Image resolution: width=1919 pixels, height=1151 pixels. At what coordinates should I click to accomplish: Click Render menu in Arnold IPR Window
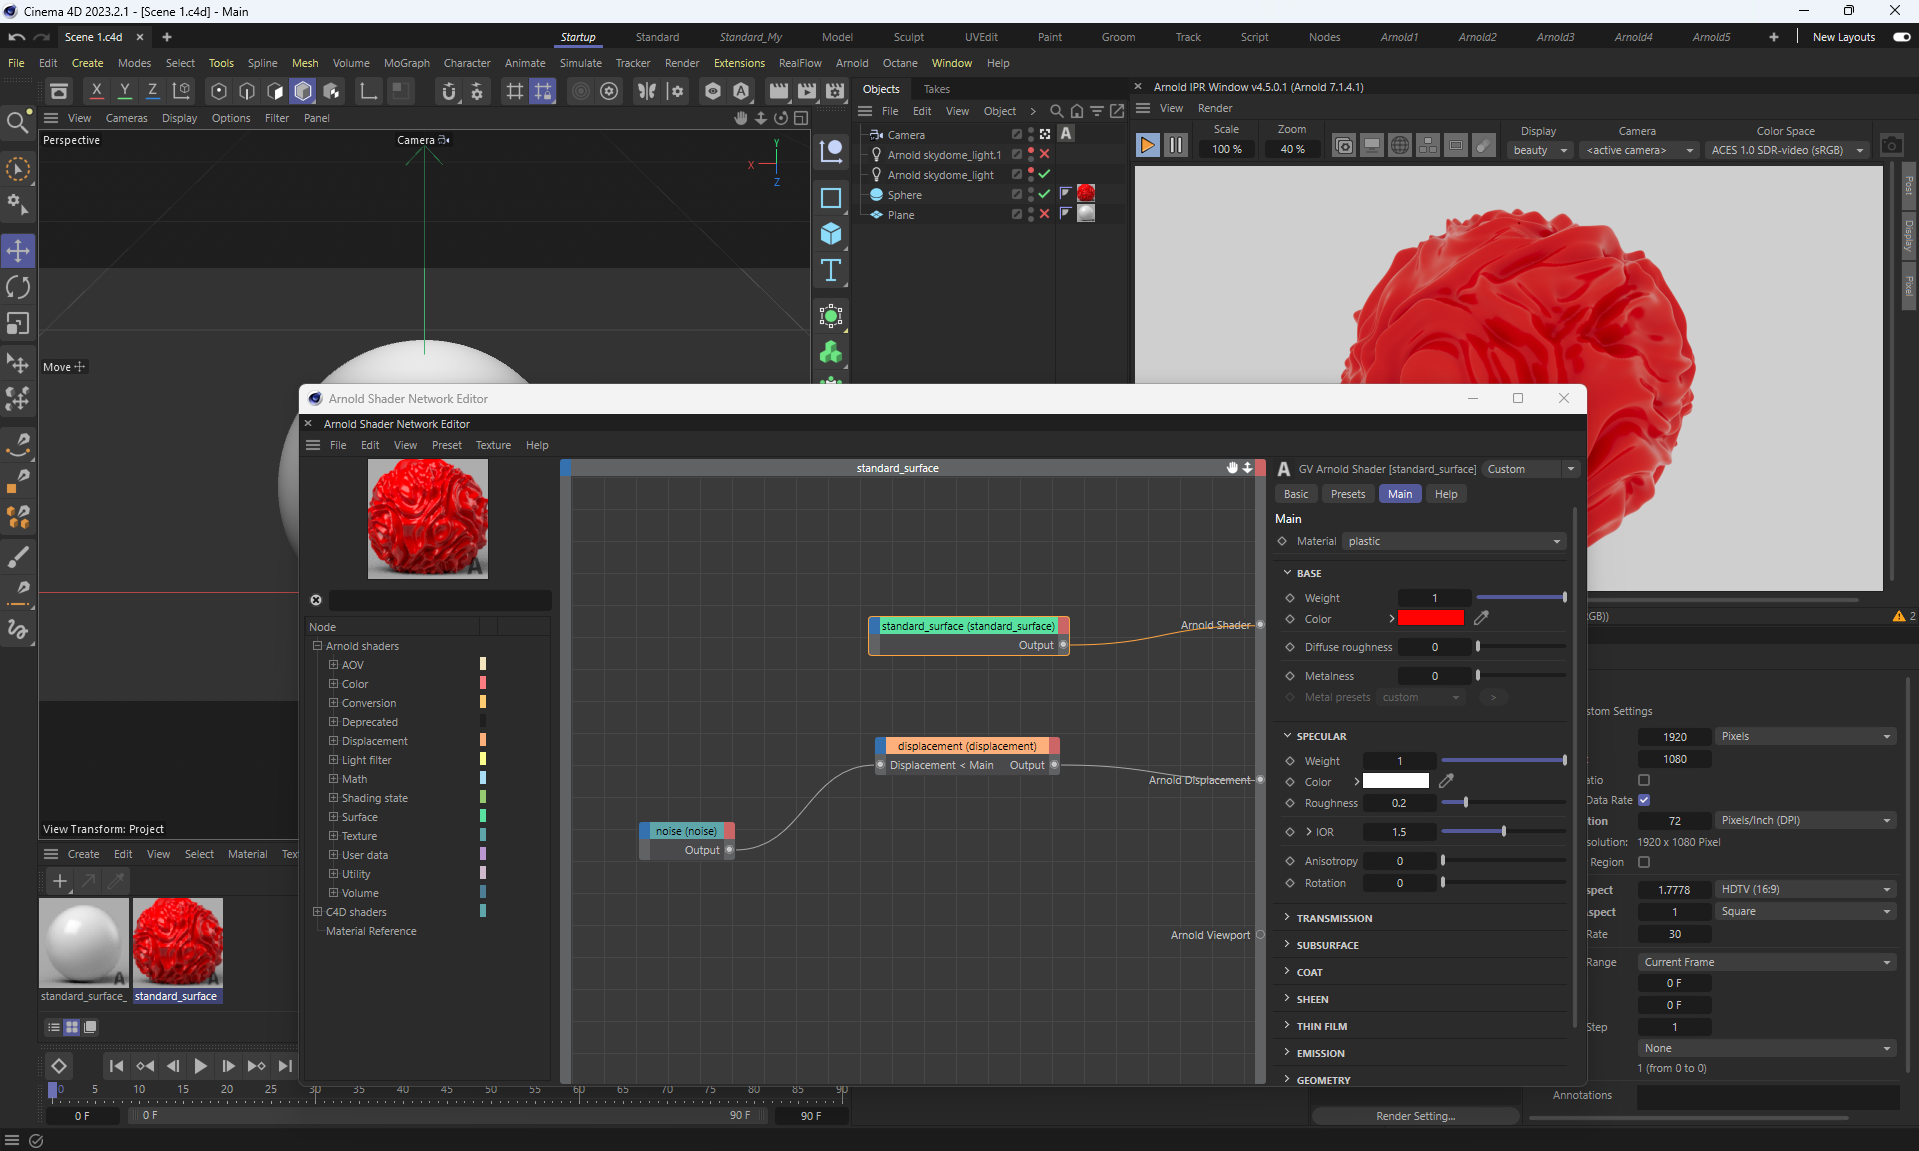point(1215,108)
